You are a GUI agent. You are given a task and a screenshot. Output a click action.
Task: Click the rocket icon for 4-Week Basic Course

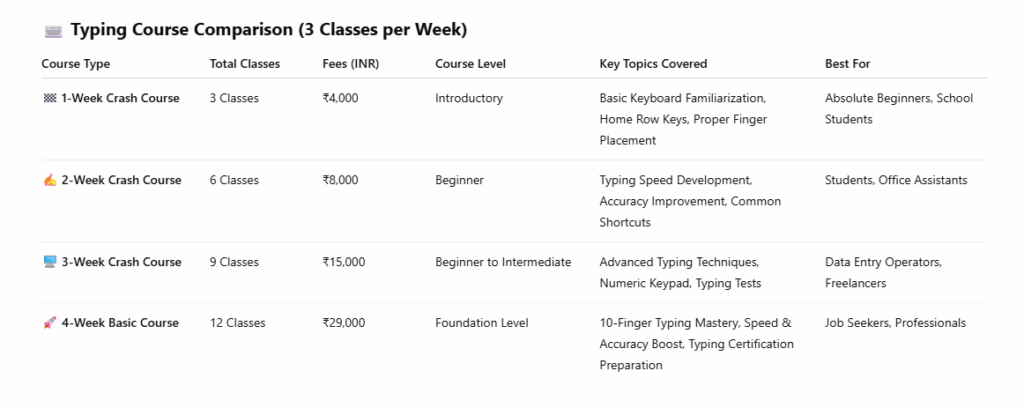(x=49, y=323)
